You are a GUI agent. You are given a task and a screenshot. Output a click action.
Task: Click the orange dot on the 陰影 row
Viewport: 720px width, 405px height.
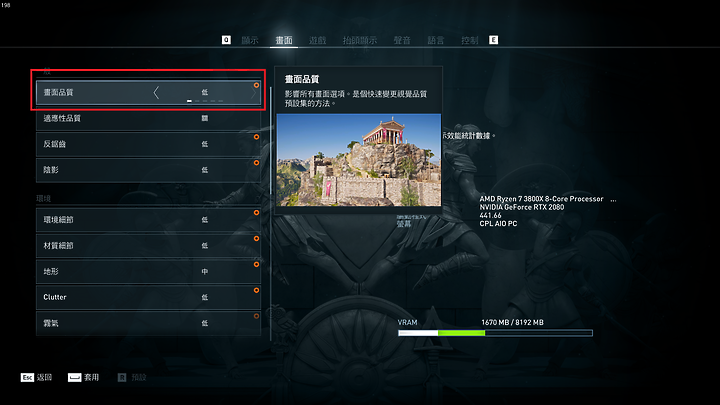click(x=256, y=163)
